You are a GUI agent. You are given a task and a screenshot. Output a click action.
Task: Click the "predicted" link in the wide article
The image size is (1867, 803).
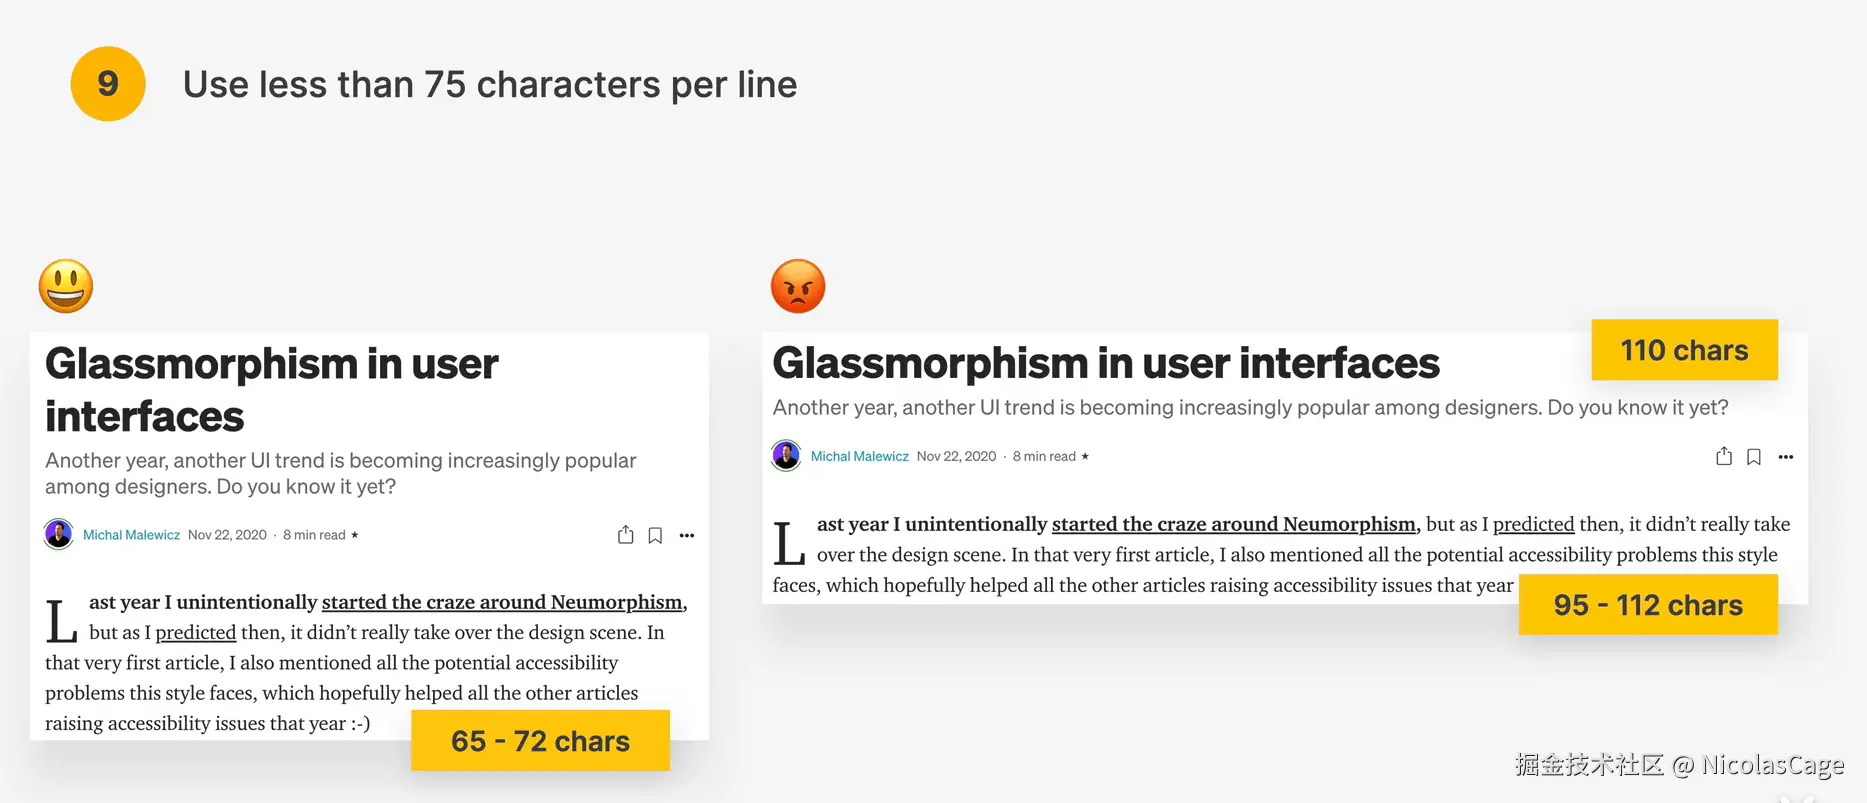[1533, 524]
